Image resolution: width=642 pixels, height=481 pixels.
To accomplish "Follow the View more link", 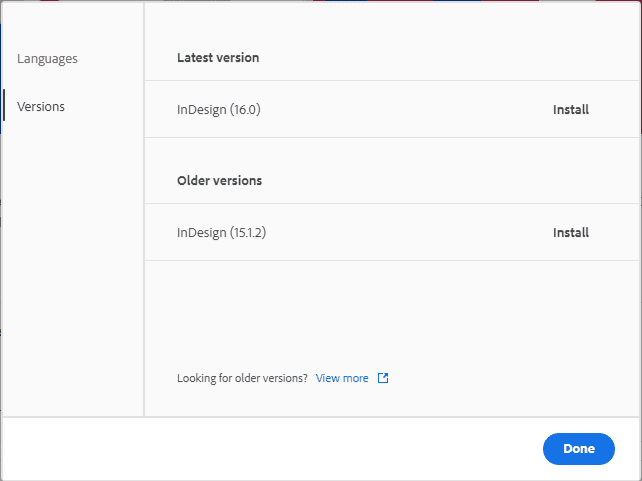I will pos(342,378).
